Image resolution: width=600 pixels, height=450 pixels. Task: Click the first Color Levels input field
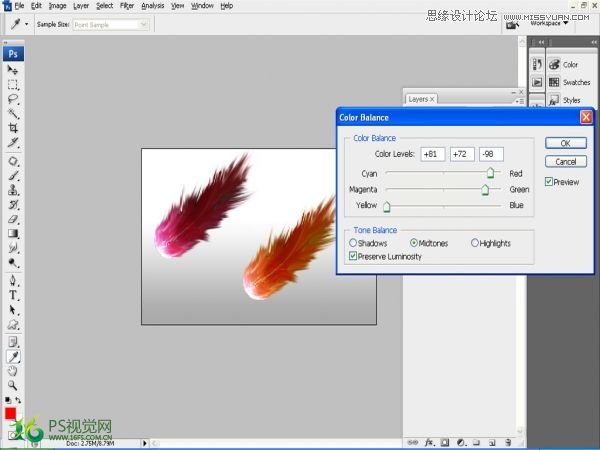433,154
